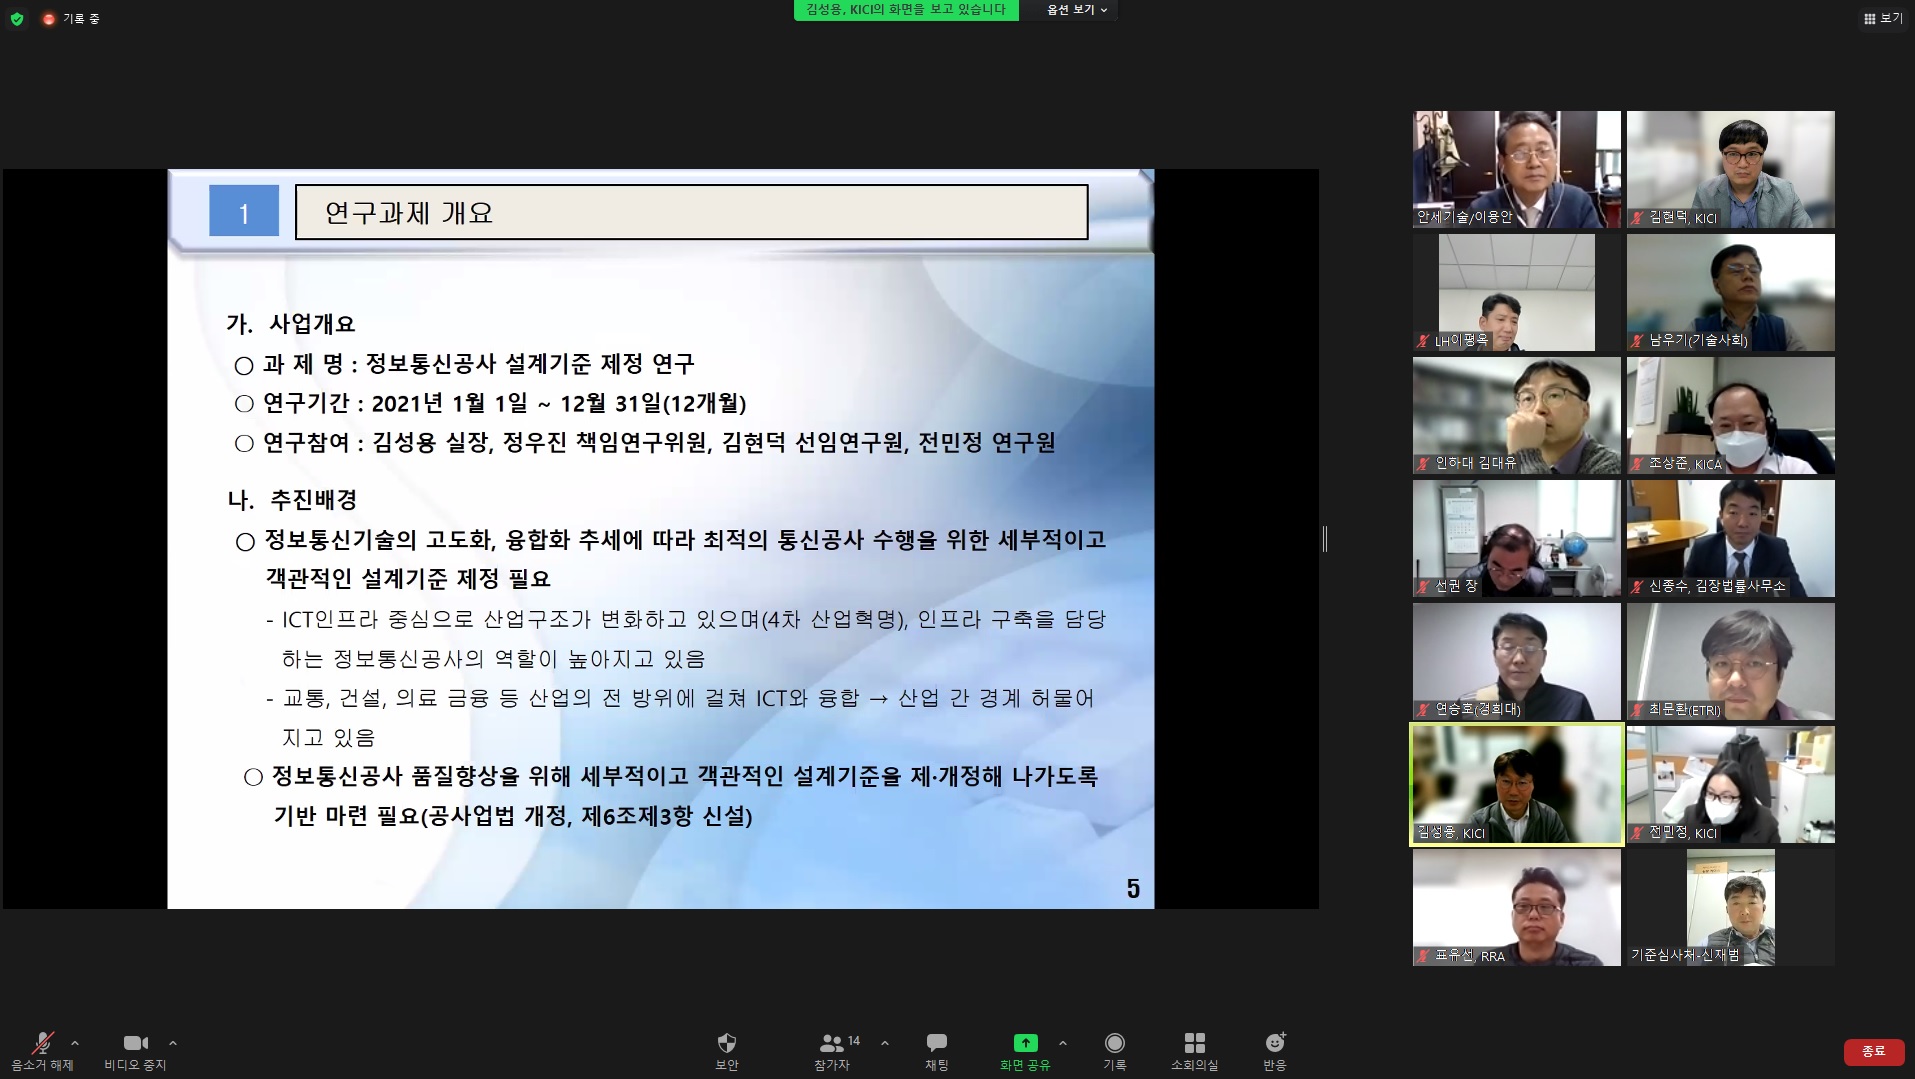Image resolution: width=1915 pixels, height=1079 pixels.
Task: Open 소회의실 breakout rooms
Action: click(x=1194, y=1050)
